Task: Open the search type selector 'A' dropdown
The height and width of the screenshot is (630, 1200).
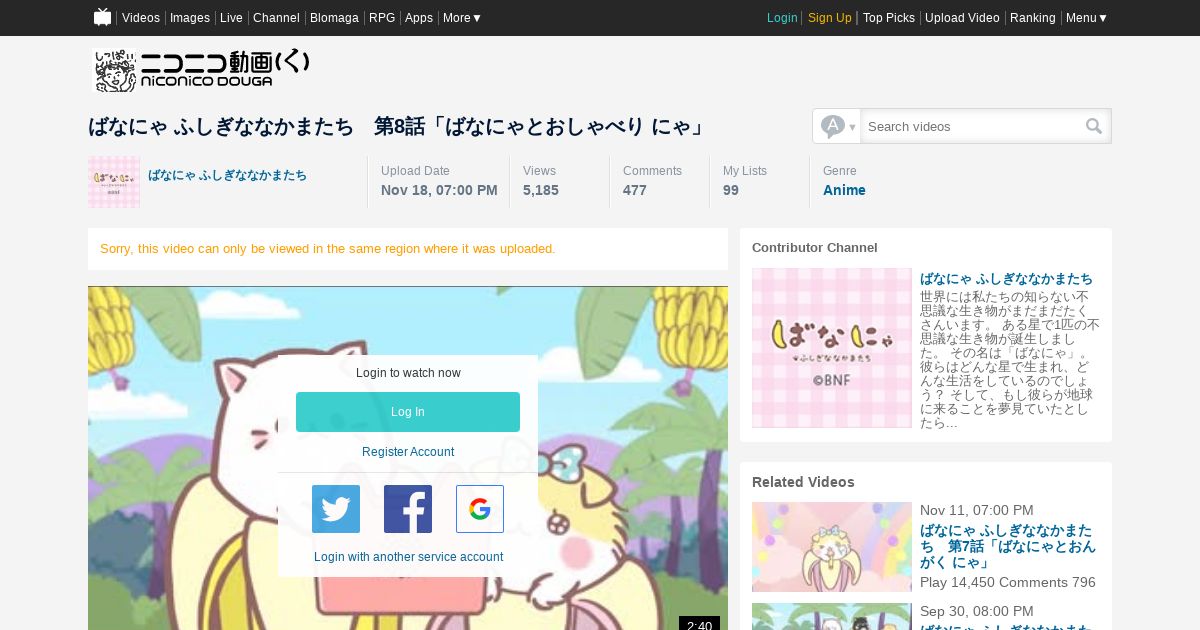Action: 837,126
